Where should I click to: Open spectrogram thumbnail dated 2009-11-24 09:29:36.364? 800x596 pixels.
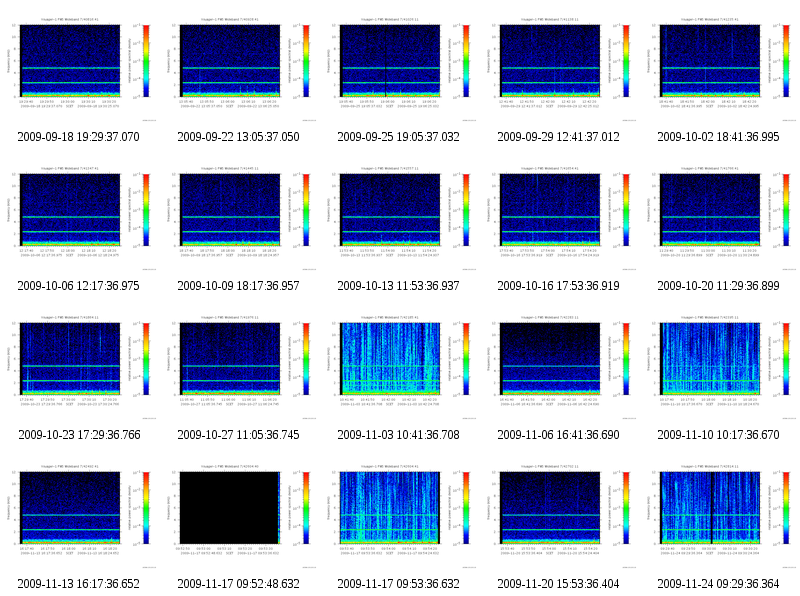[x=720, y=516]
